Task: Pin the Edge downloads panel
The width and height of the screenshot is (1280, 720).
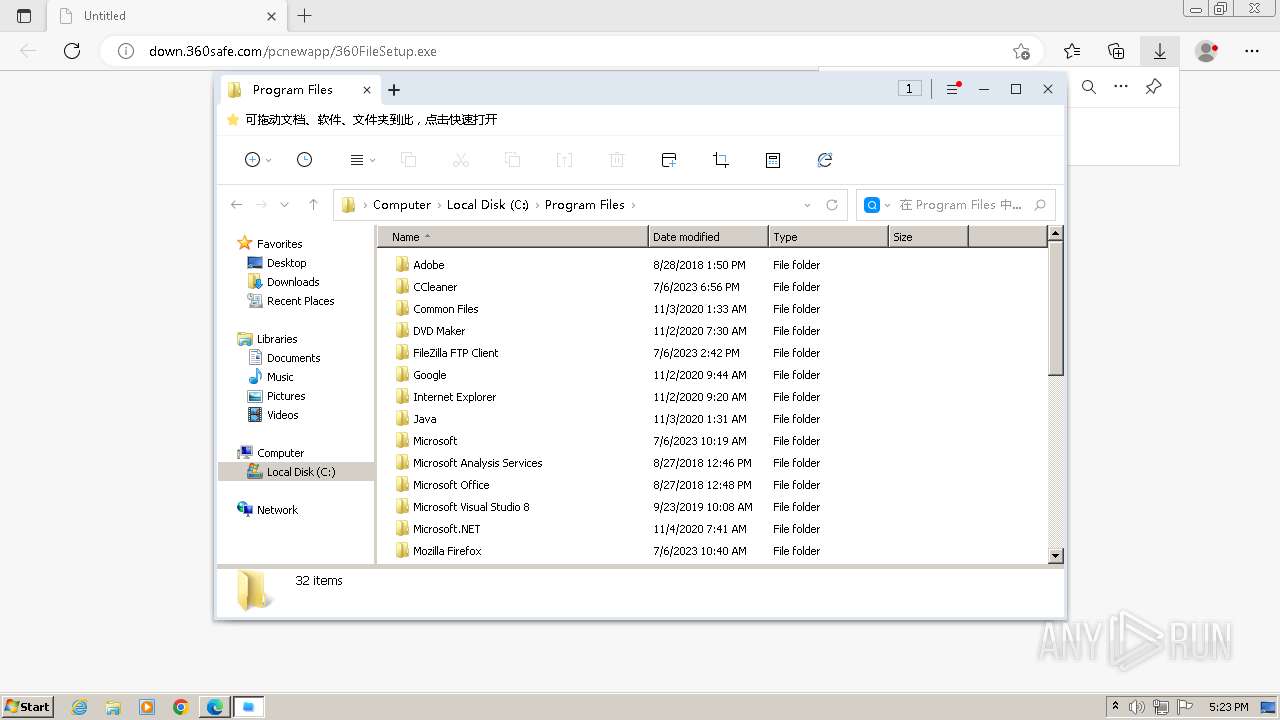Action: tap(1153, 87)
